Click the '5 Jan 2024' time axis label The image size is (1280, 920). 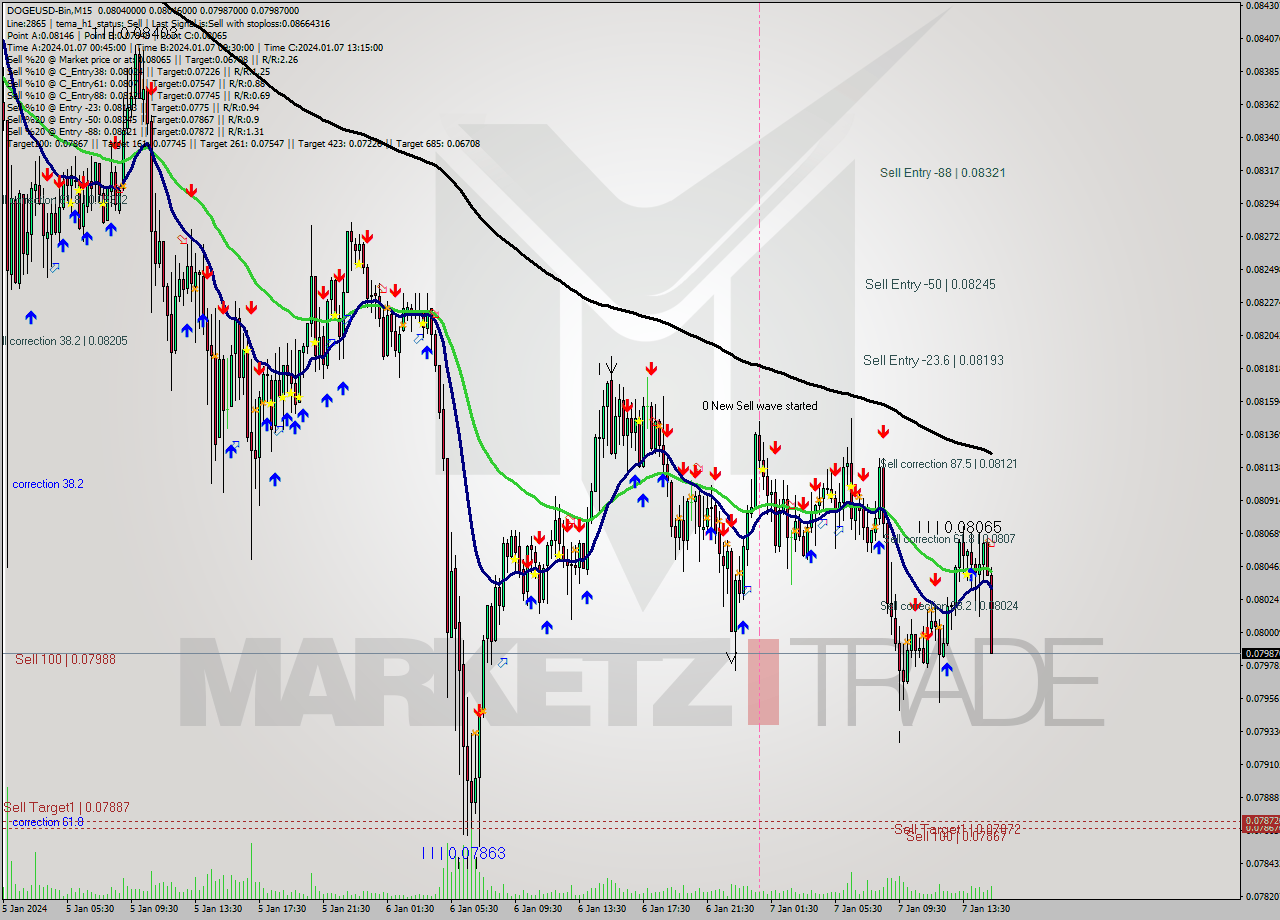point(24,909)
